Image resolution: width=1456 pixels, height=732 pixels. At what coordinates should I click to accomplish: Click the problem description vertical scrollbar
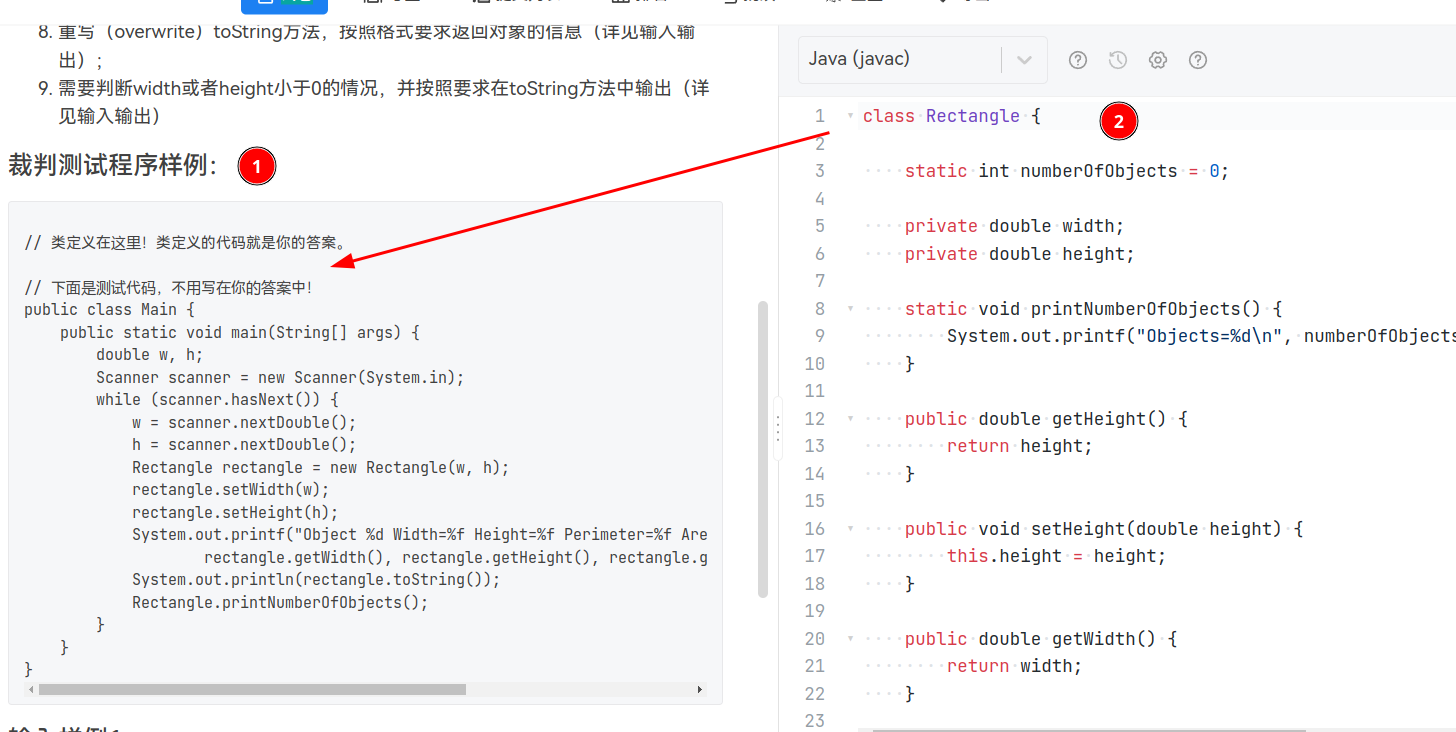[x=763, y=448]
